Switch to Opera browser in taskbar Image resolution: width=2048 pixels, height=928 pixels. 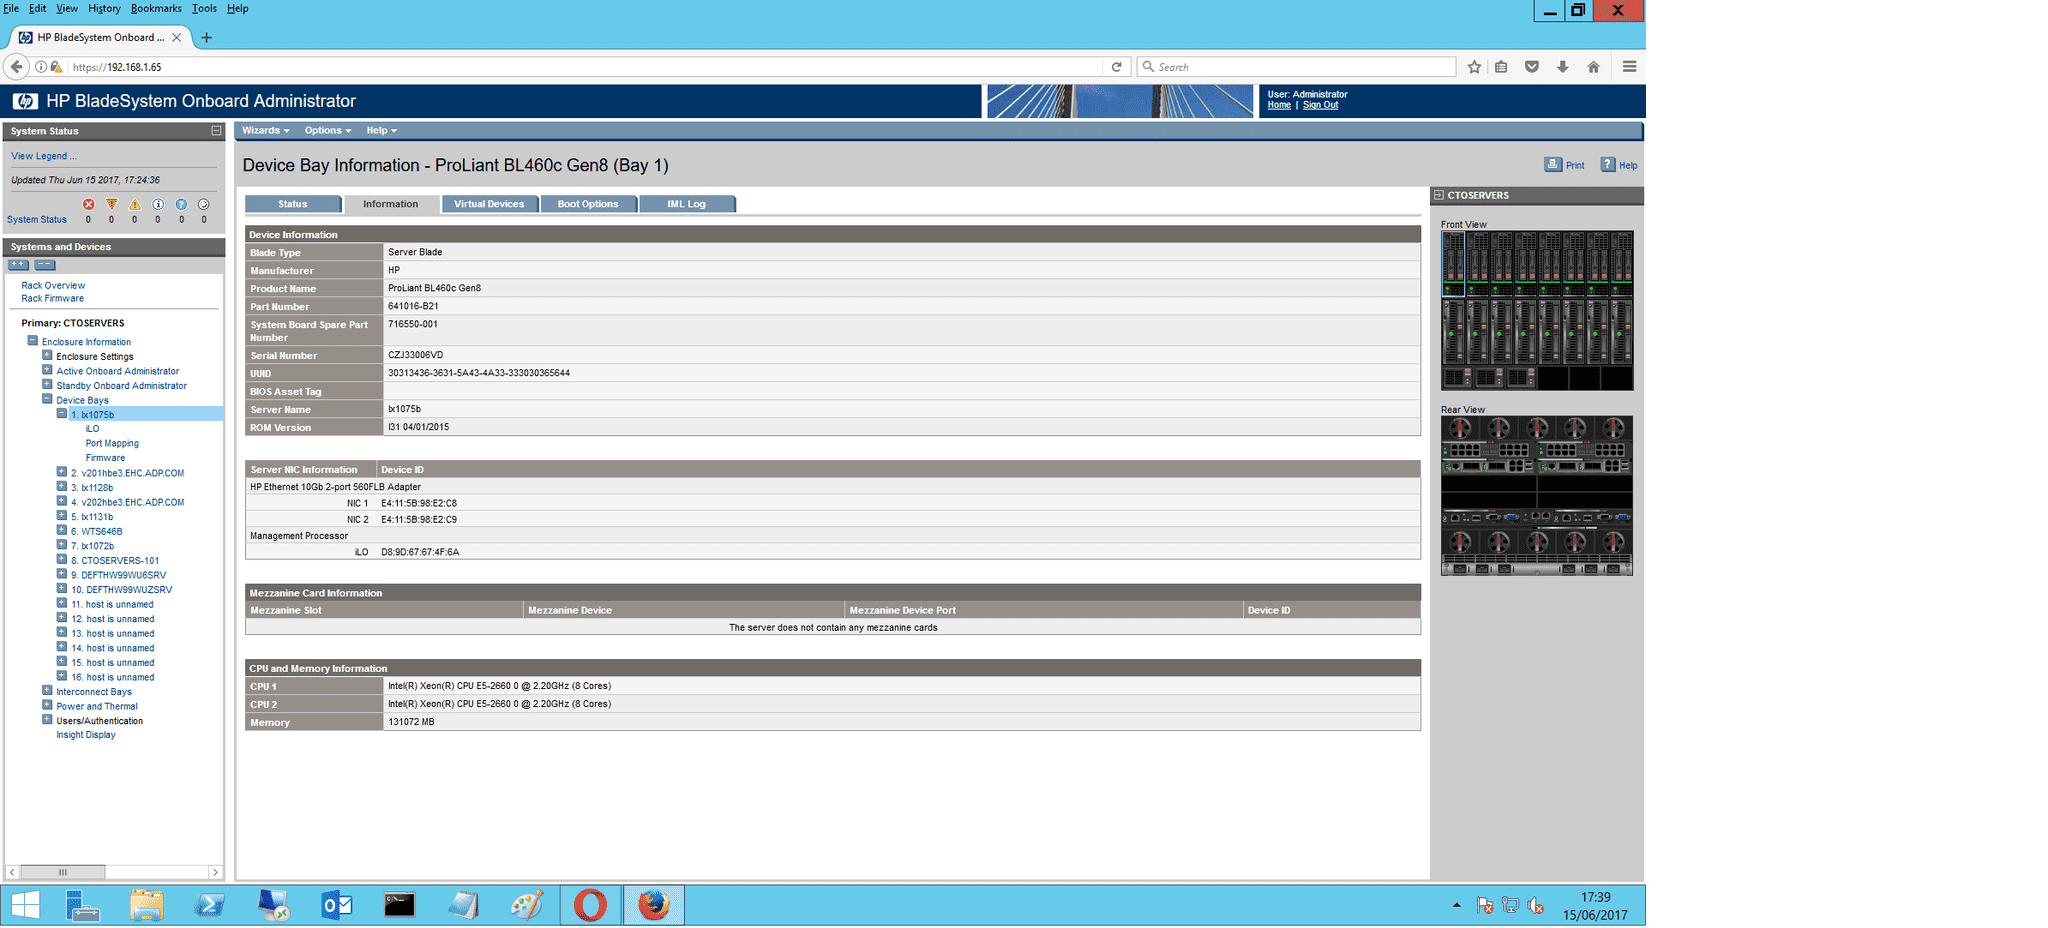[590, 905]
